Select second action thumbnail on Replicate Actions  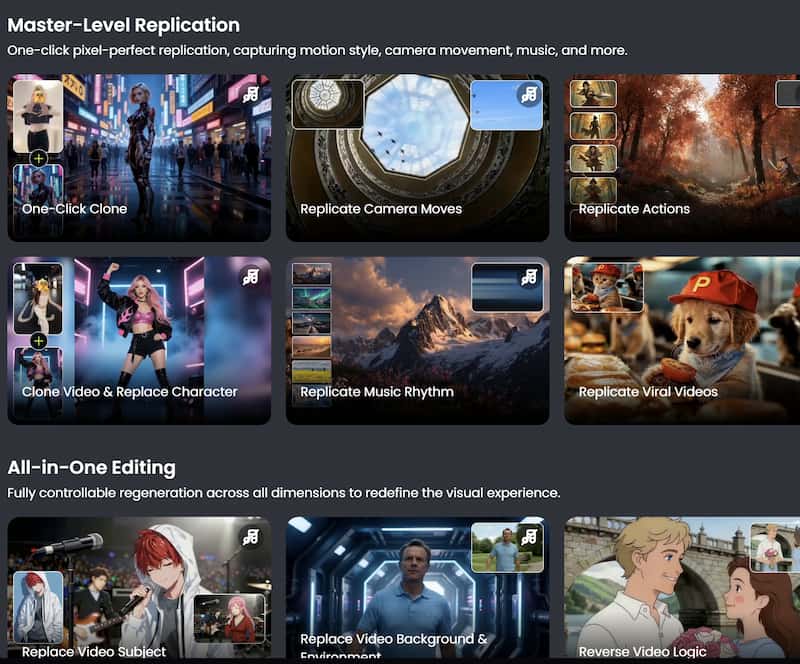tap(593, 126)
